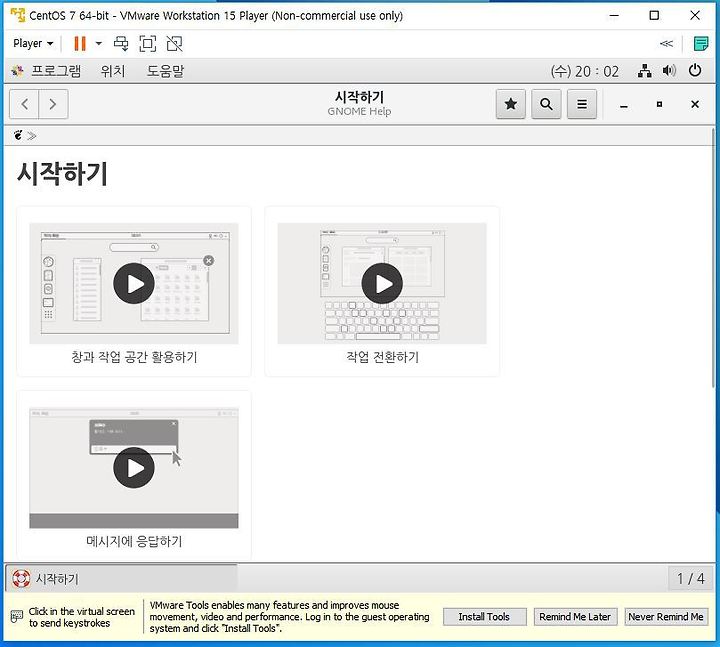
Task: Collapse the VMware toolbar with double chevron
Action: [x=666, y=44]
